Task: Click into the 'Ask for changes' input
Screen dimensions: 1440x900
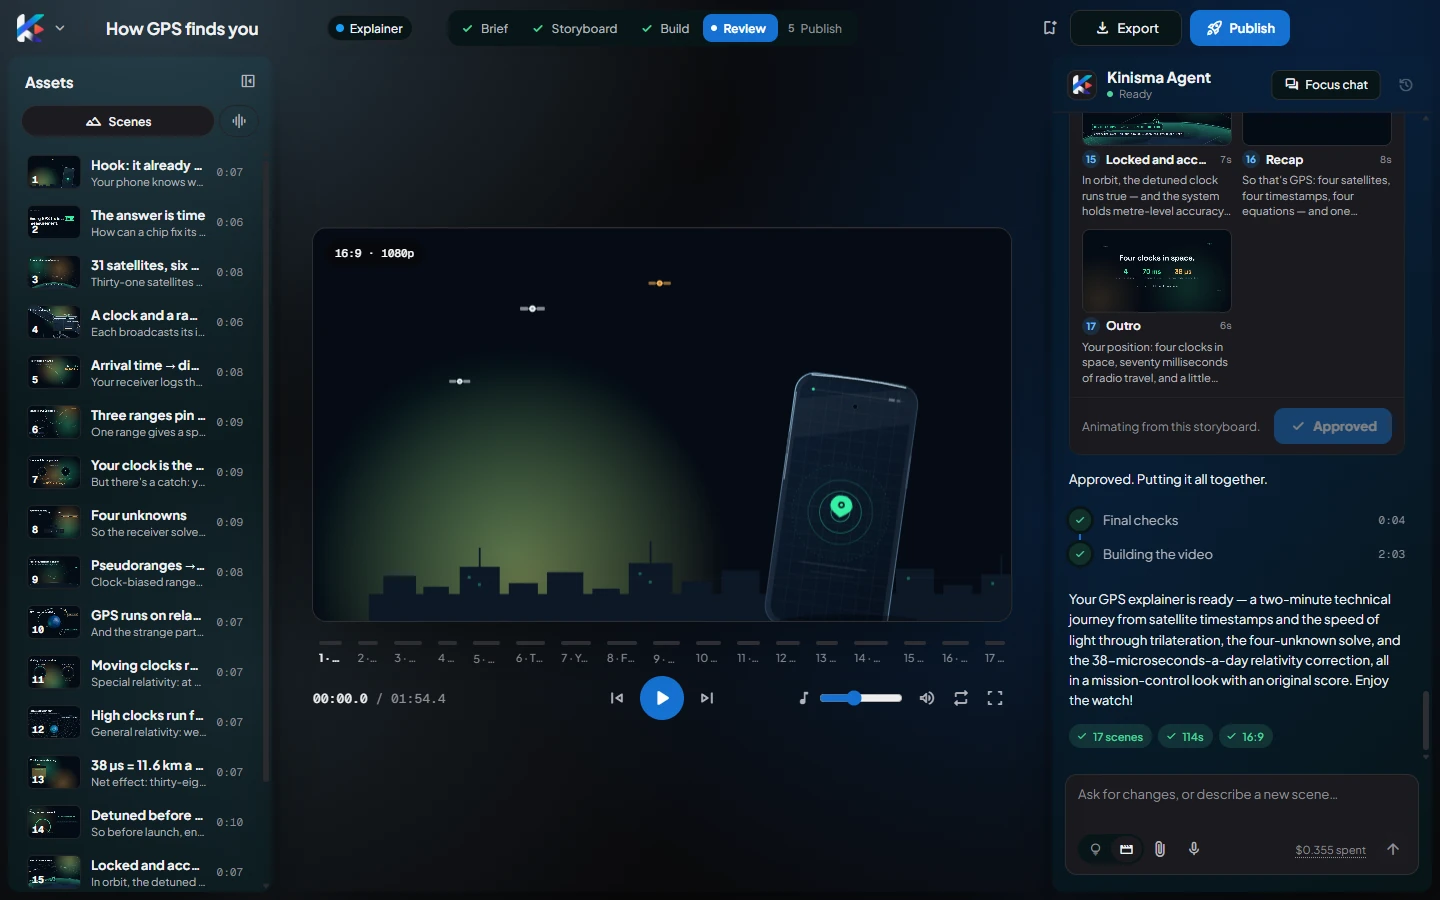Action: (x=1242, y=795)
